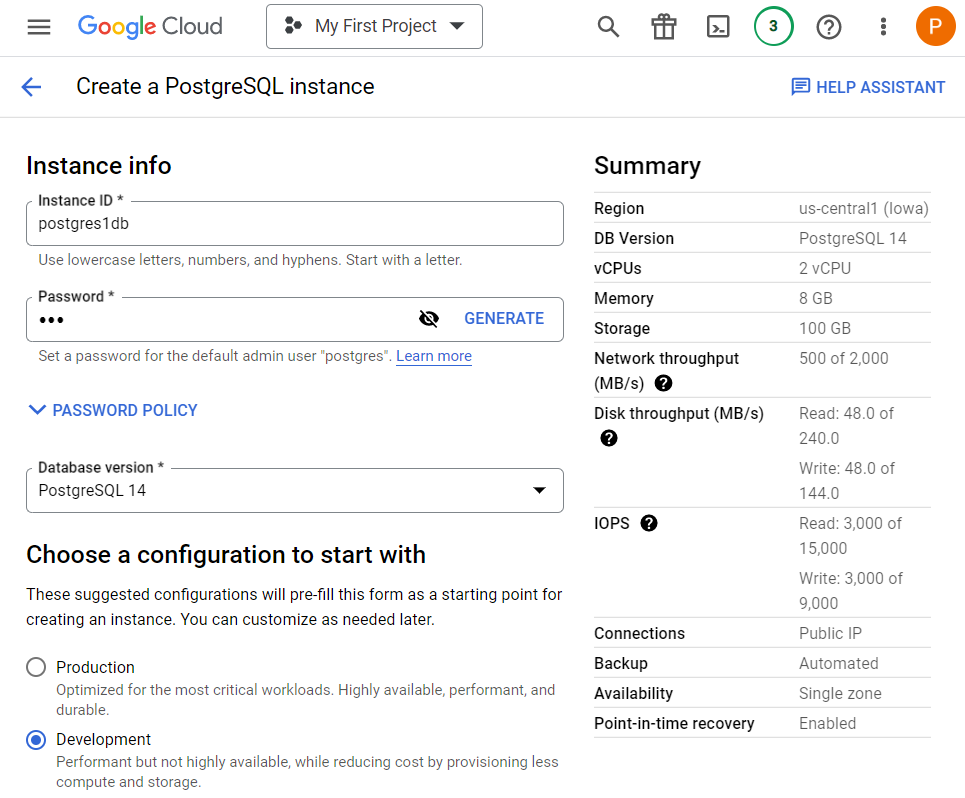Click the Generate password button
Image resolution: width=965 pixels, height=798 pixels.
click(504, 319)
